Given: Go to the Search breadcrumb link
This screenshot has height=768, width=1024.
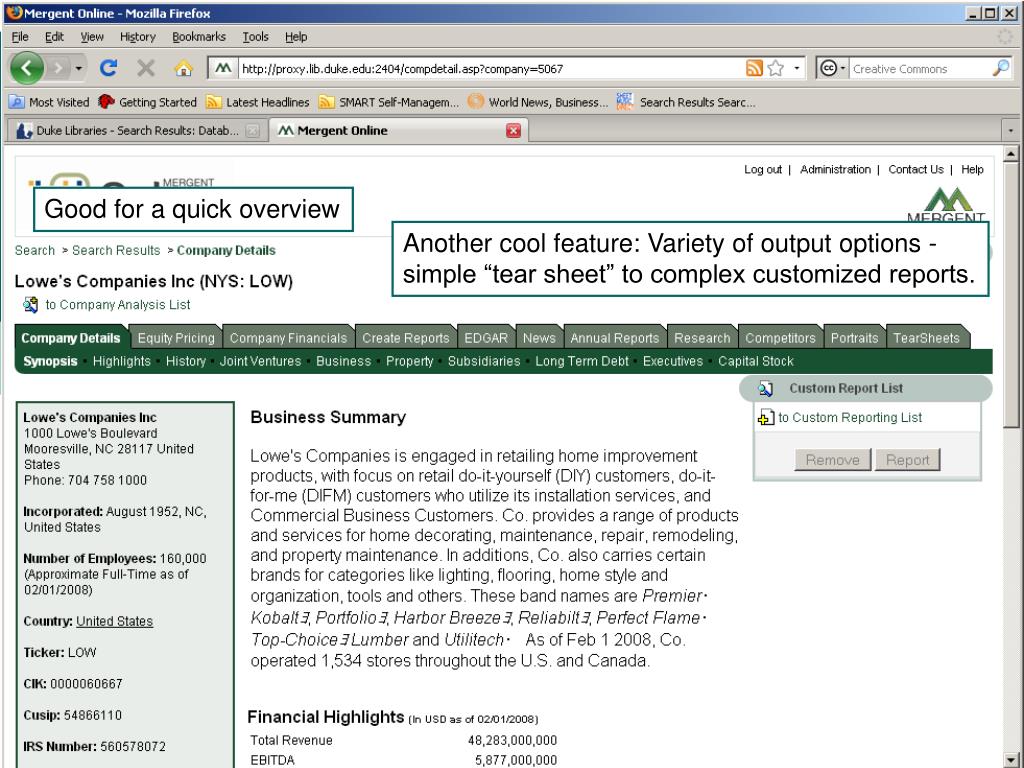Looking at the screenshot, I should [x=35, y=250].
